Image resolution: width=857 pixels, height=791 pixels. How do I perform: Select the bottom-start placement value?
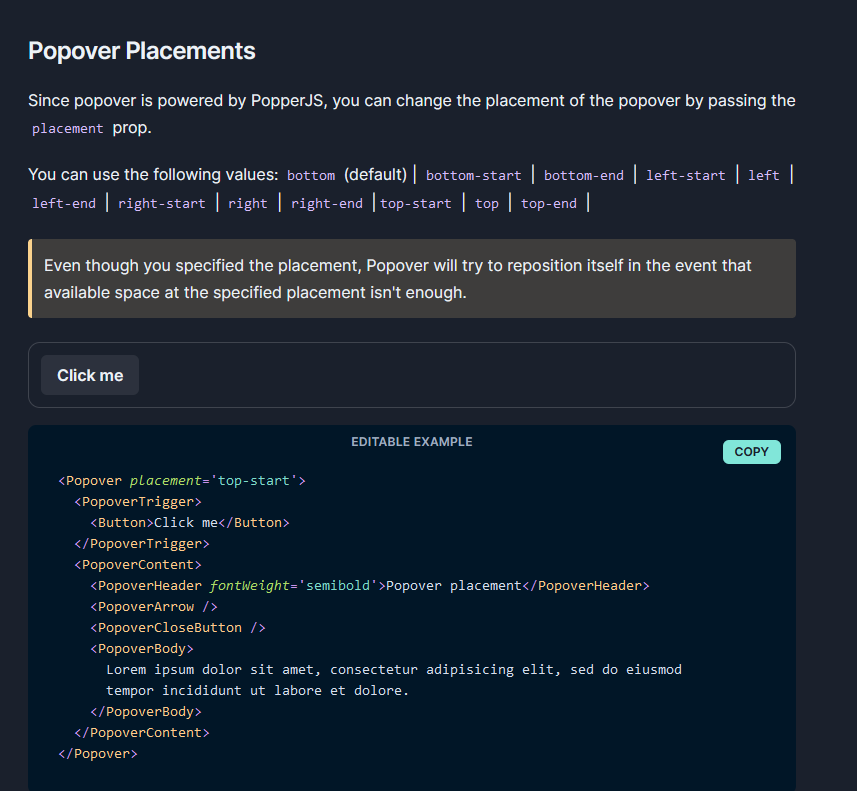(473, 175)
